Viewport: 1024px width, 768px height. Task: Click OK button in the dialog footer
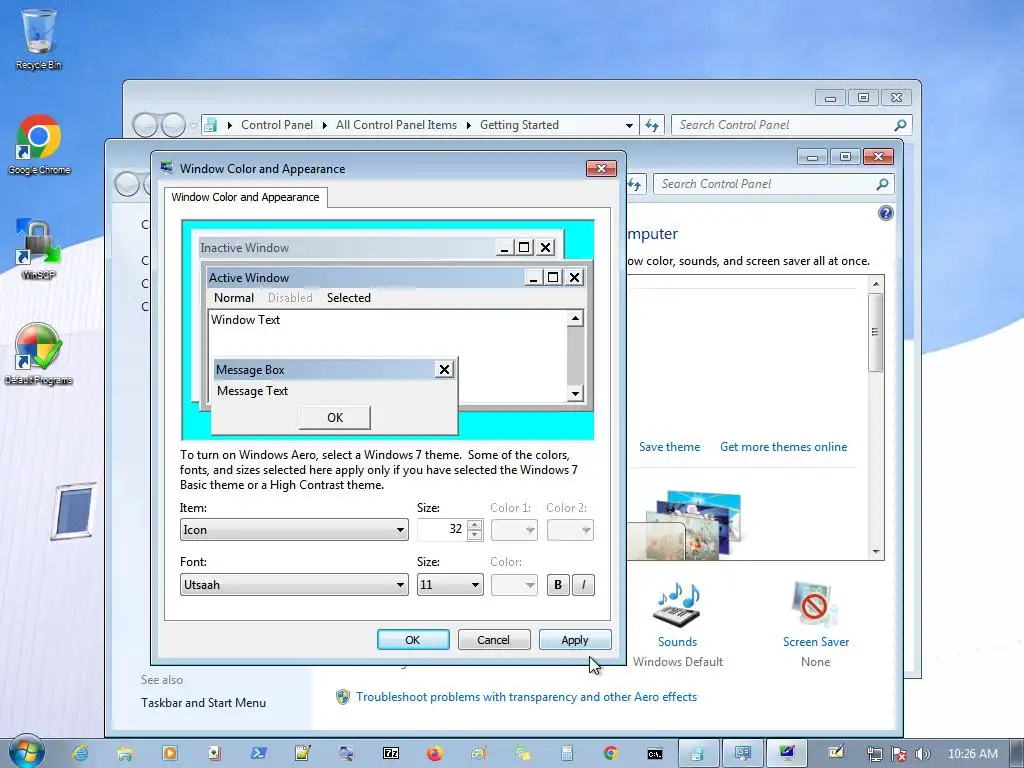tap(413, 640)
